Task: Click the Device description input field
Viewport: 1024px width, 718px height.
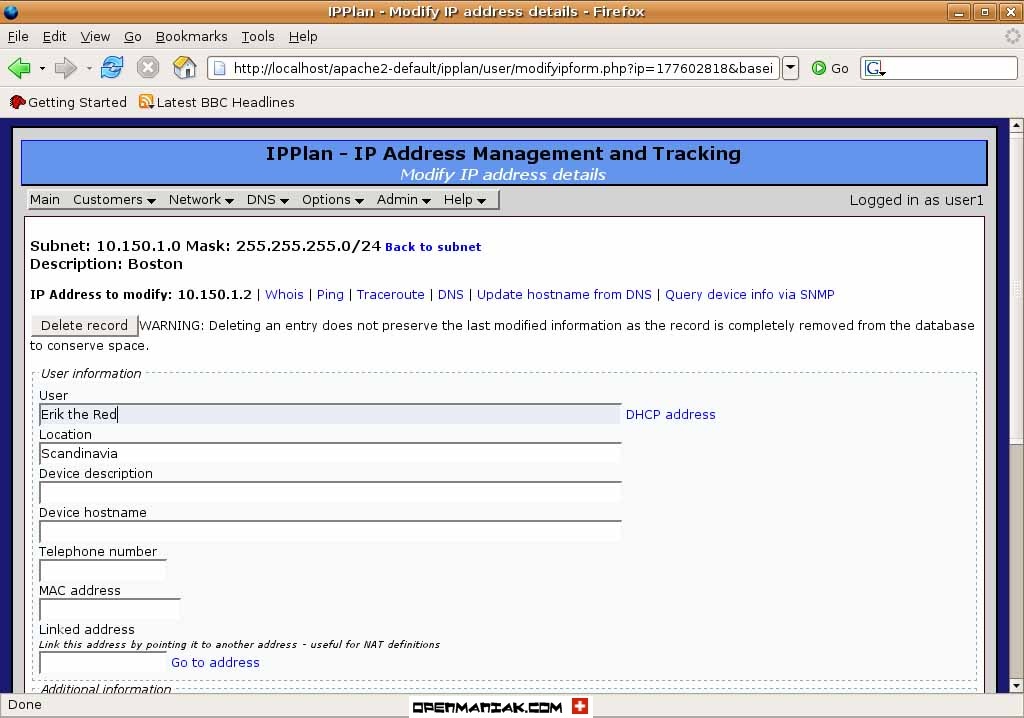Action: click(330, 493)
